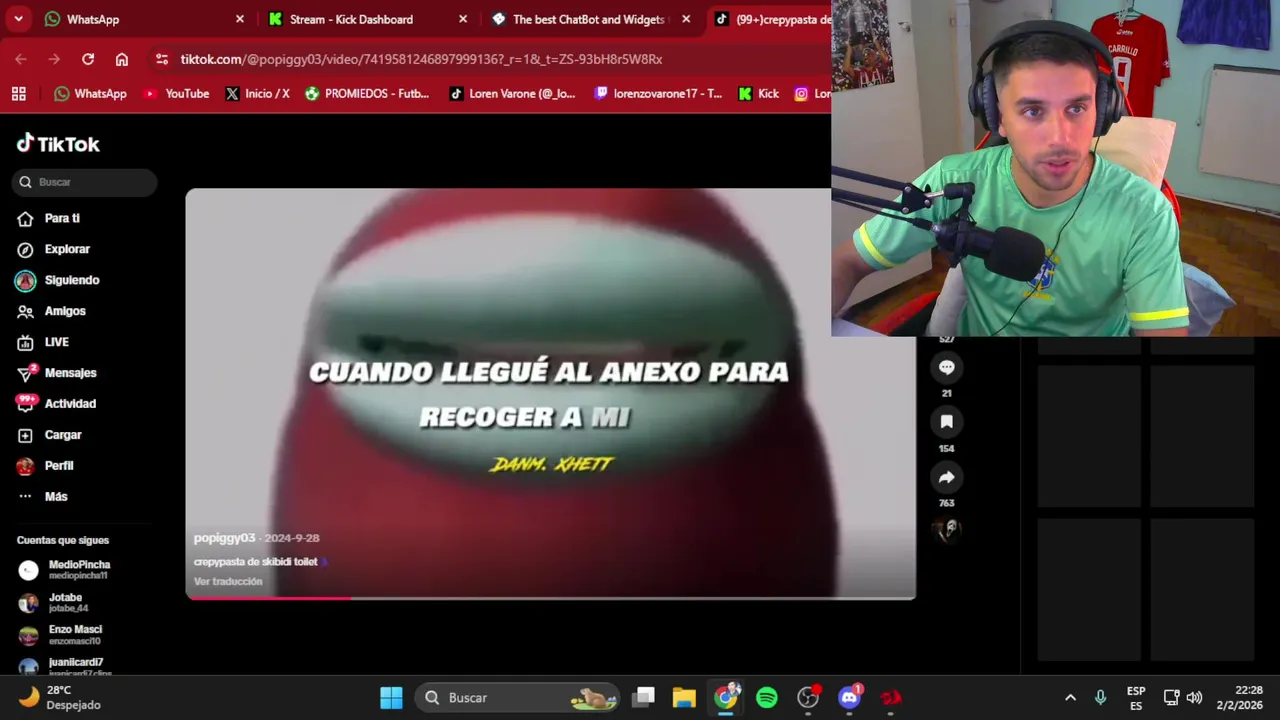The width and height of the screenshot is (1280, 720).
Task: Click the TikTok logo
Action: (x=58, y=144)
